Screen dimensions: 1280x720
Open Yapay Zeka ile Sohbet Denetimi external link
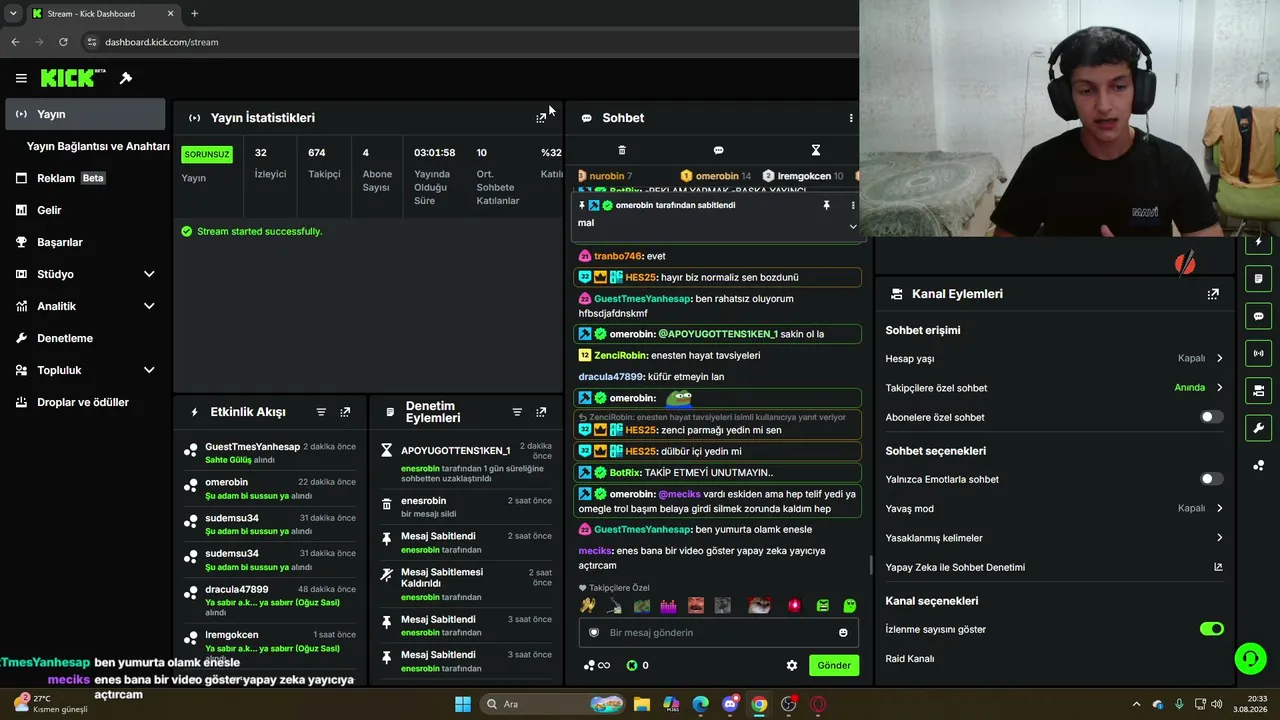[1218, 567]
